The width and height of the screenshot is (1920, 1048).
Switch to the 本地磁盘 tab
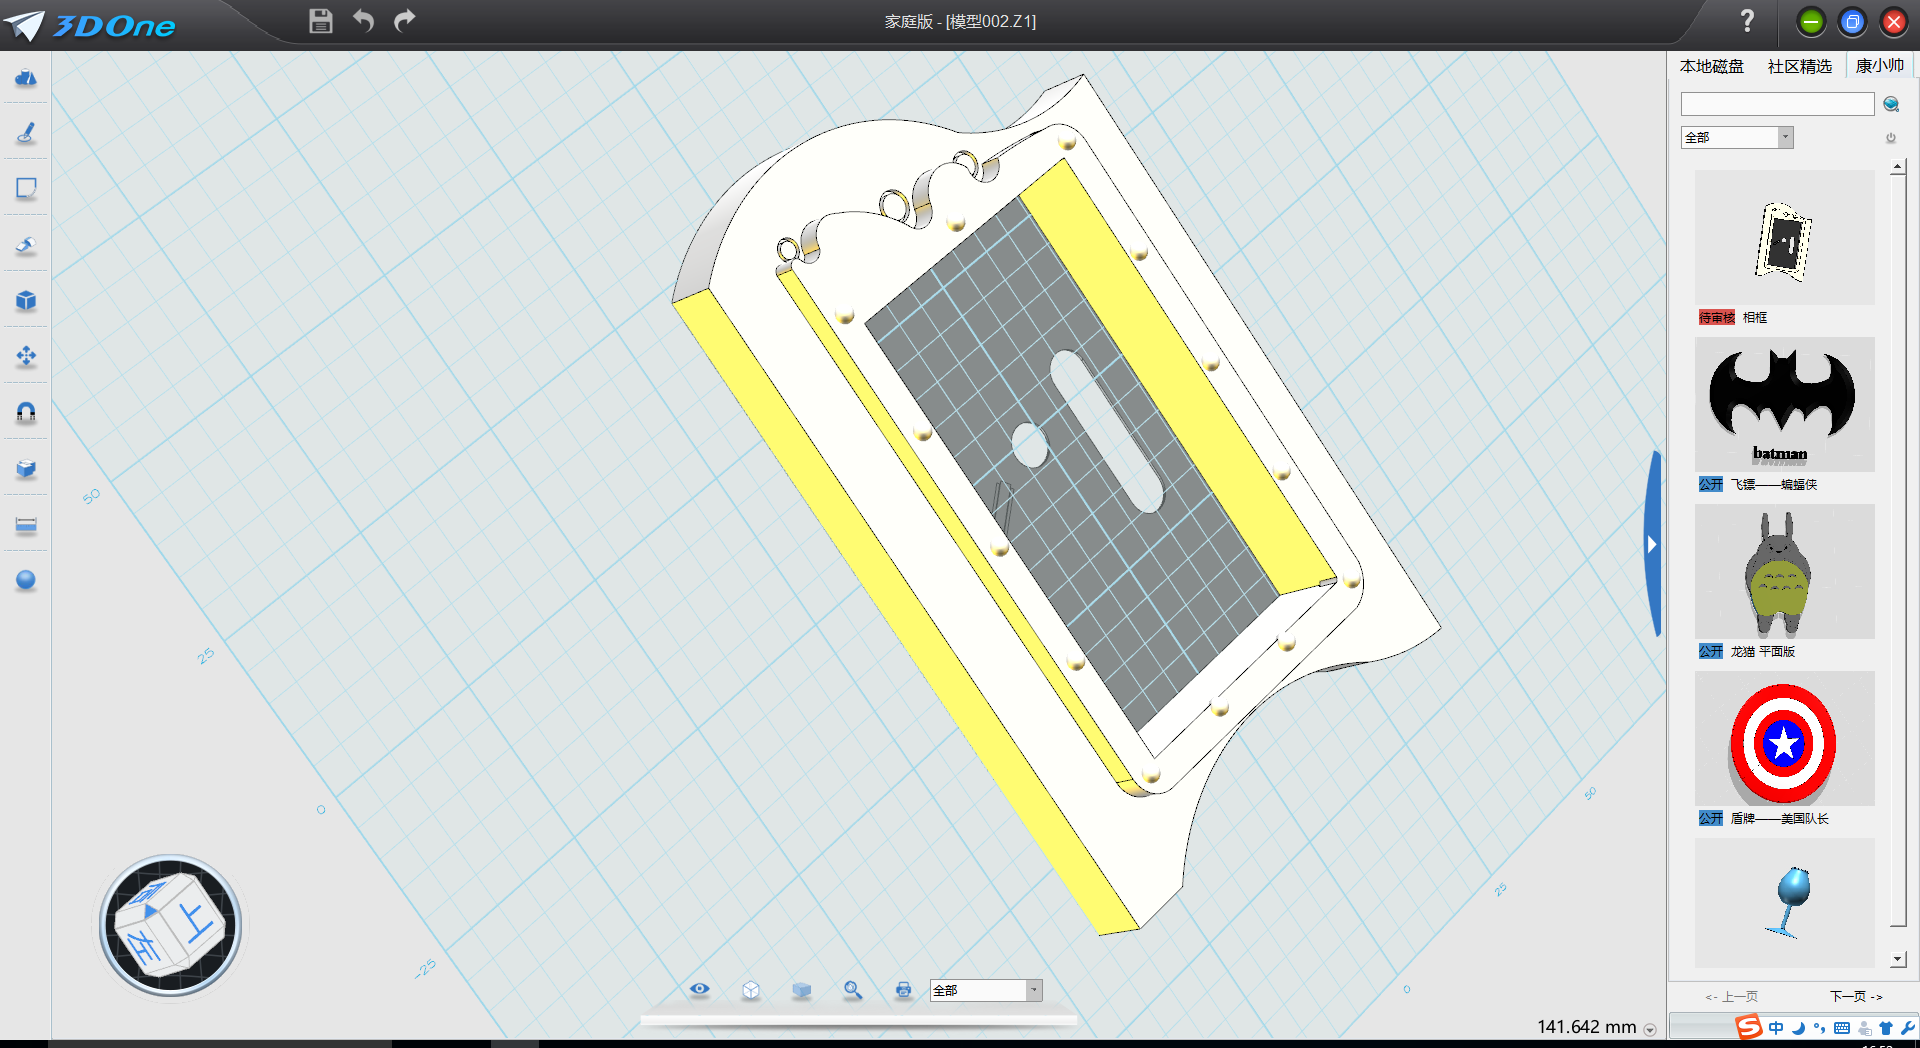[1711, 66]
